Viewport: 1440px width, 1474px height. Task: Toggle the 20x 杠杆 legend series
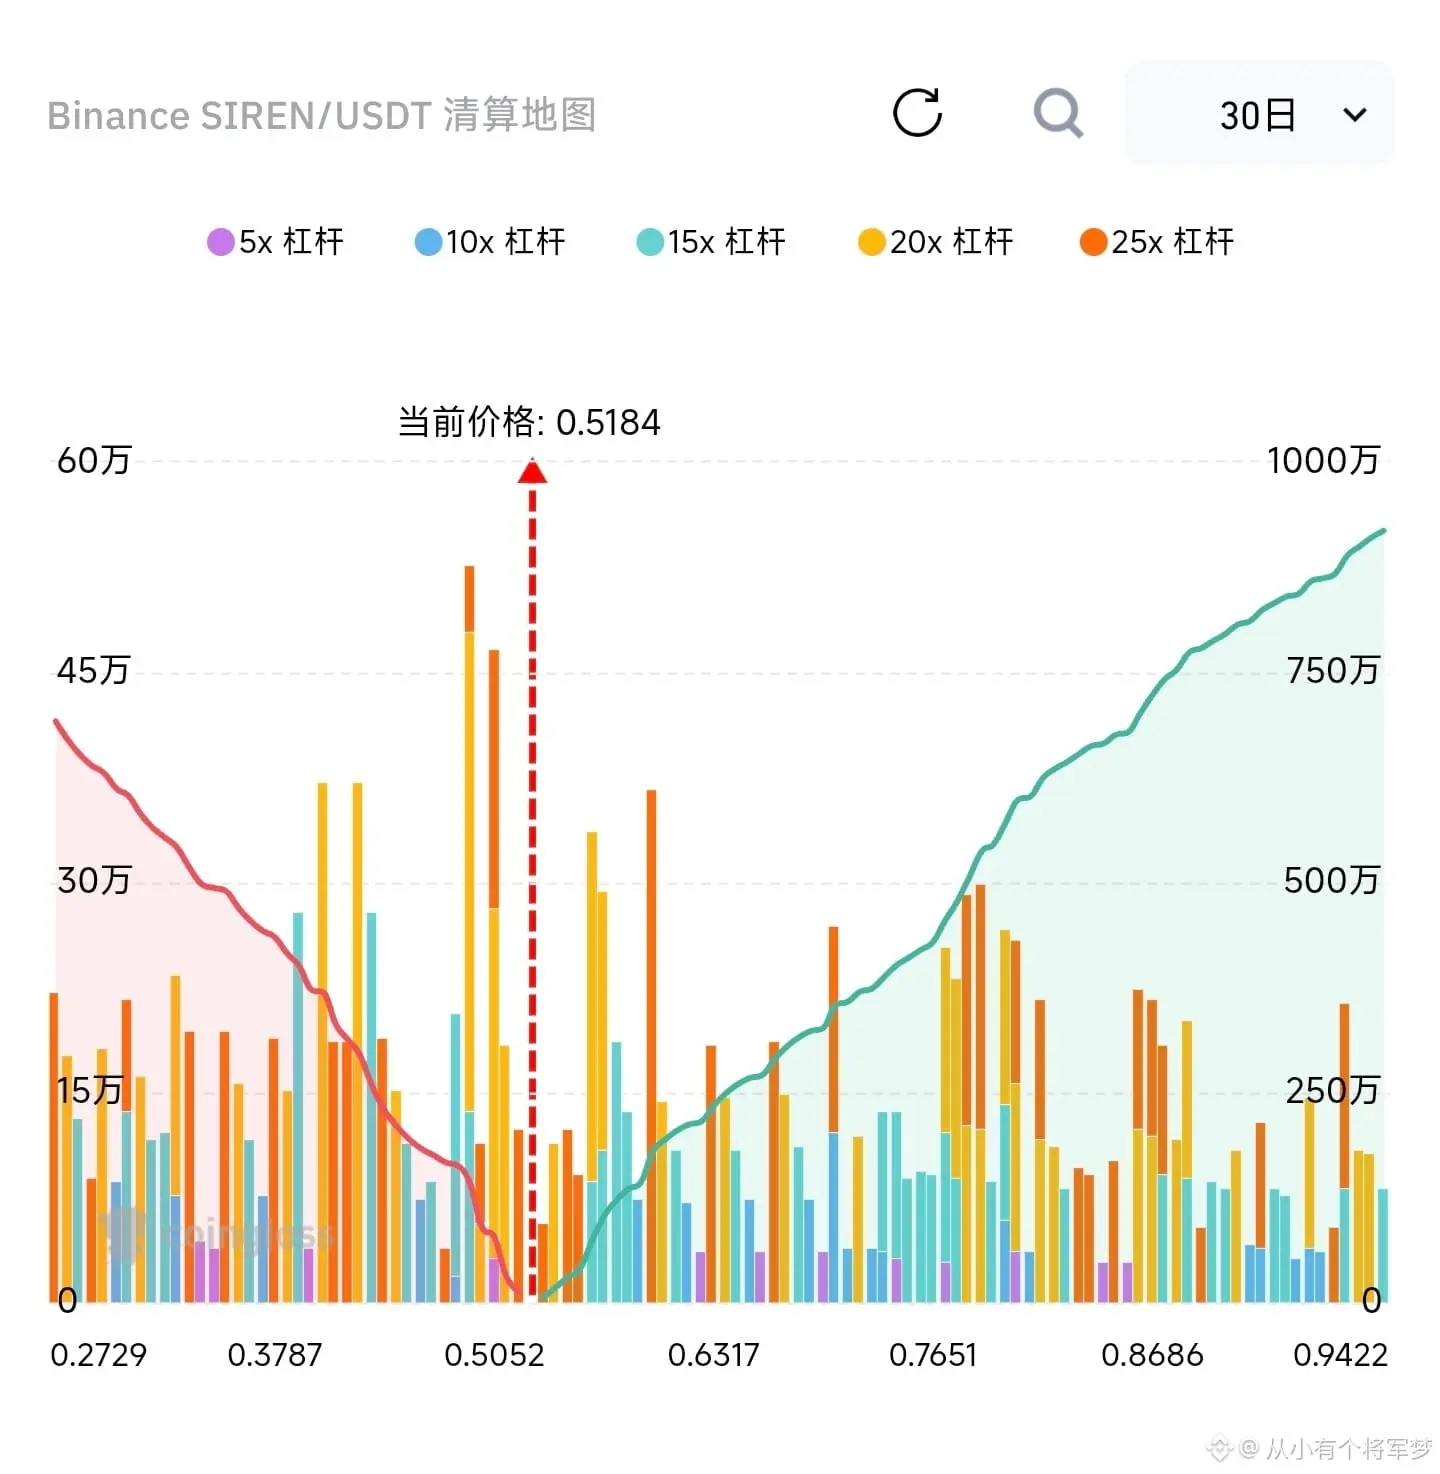(935, 242)
